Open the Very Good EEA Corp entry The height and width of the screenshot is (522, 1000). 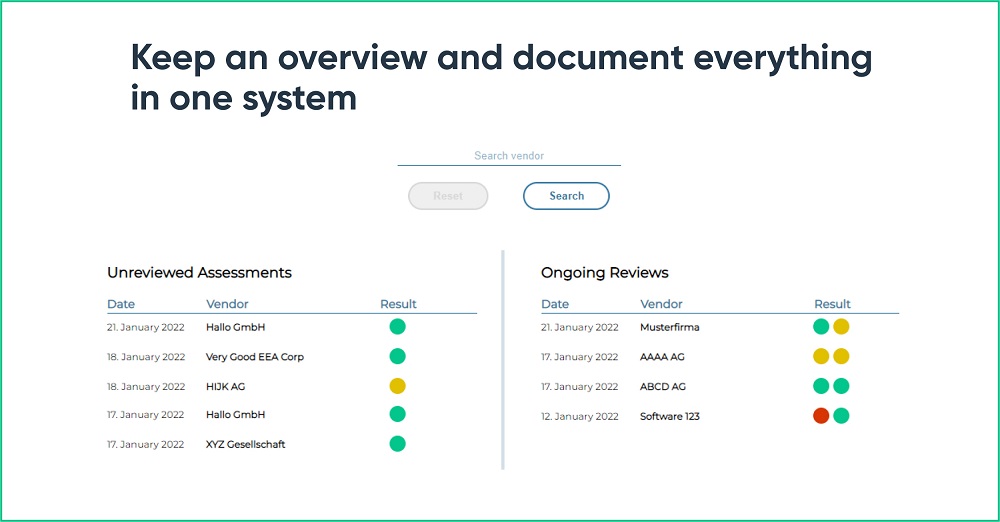pos(255,357)
